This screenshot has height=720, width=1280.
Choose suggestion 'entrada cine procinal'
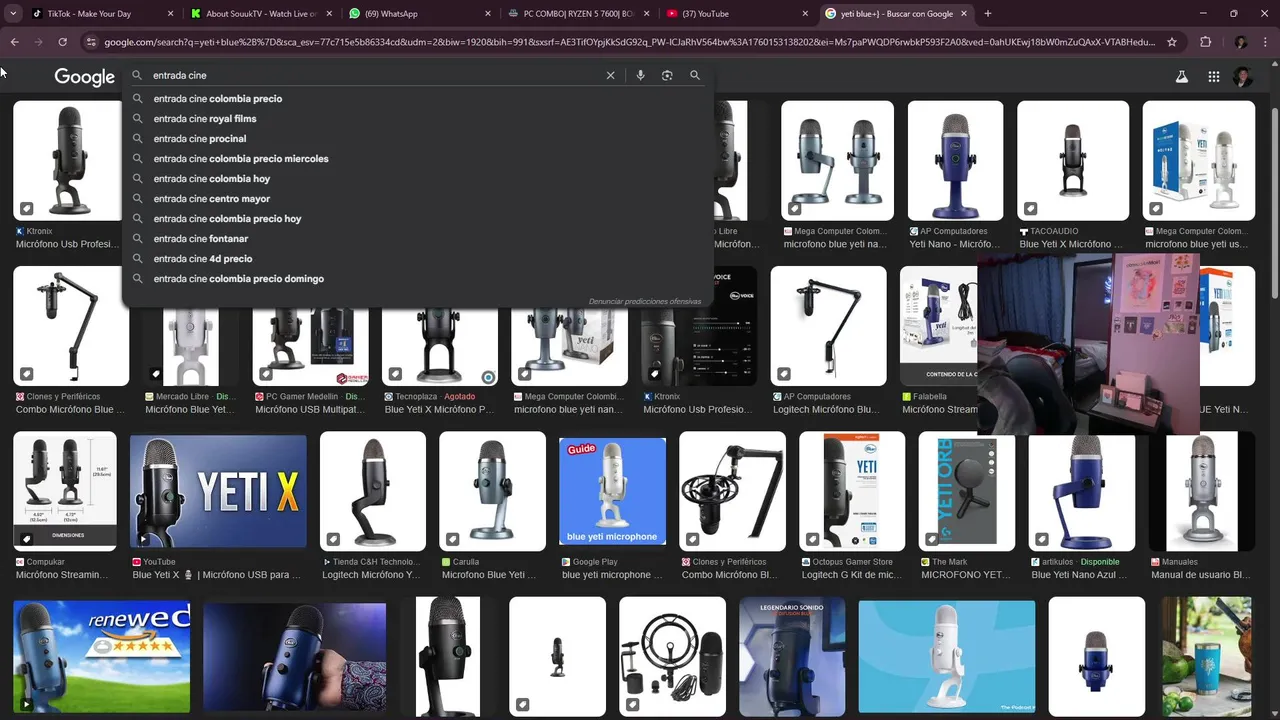click(x=200, y=139)
